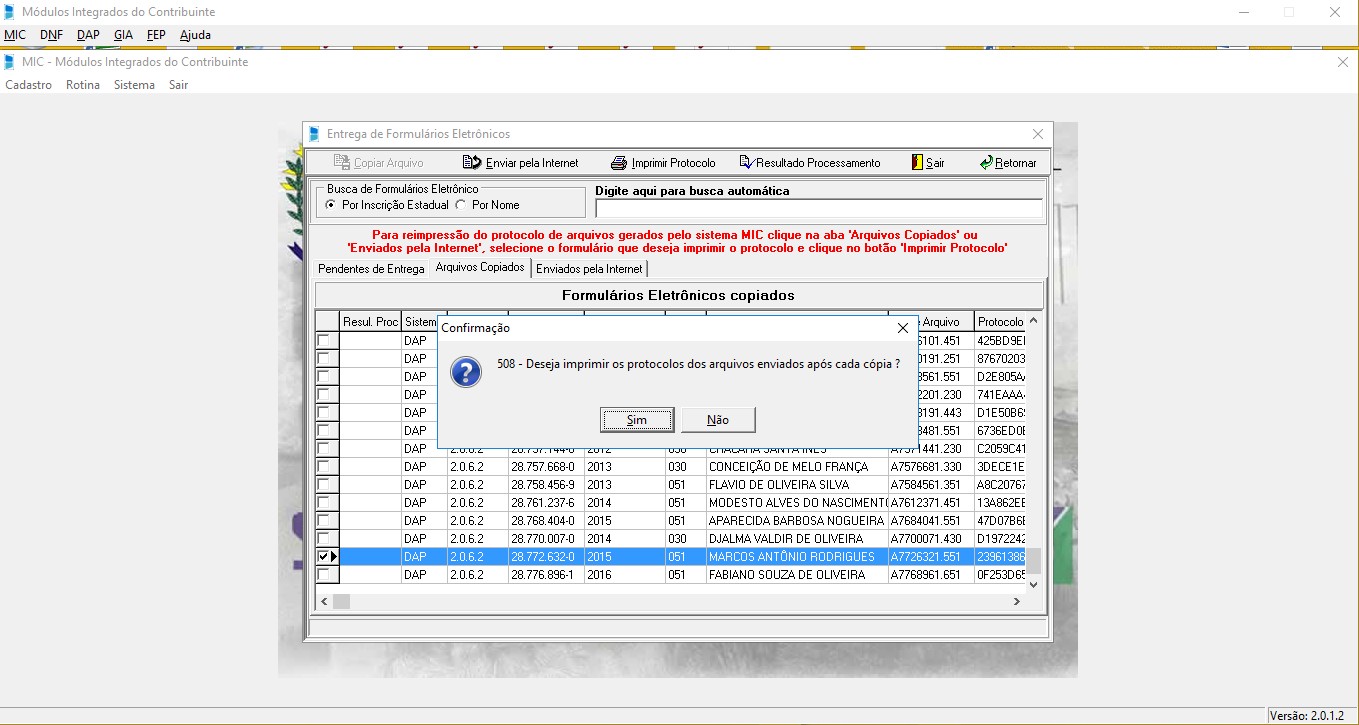Screen dimensions: 1359x725
Task: Click the Protocolo column header
Action: 1000,322
